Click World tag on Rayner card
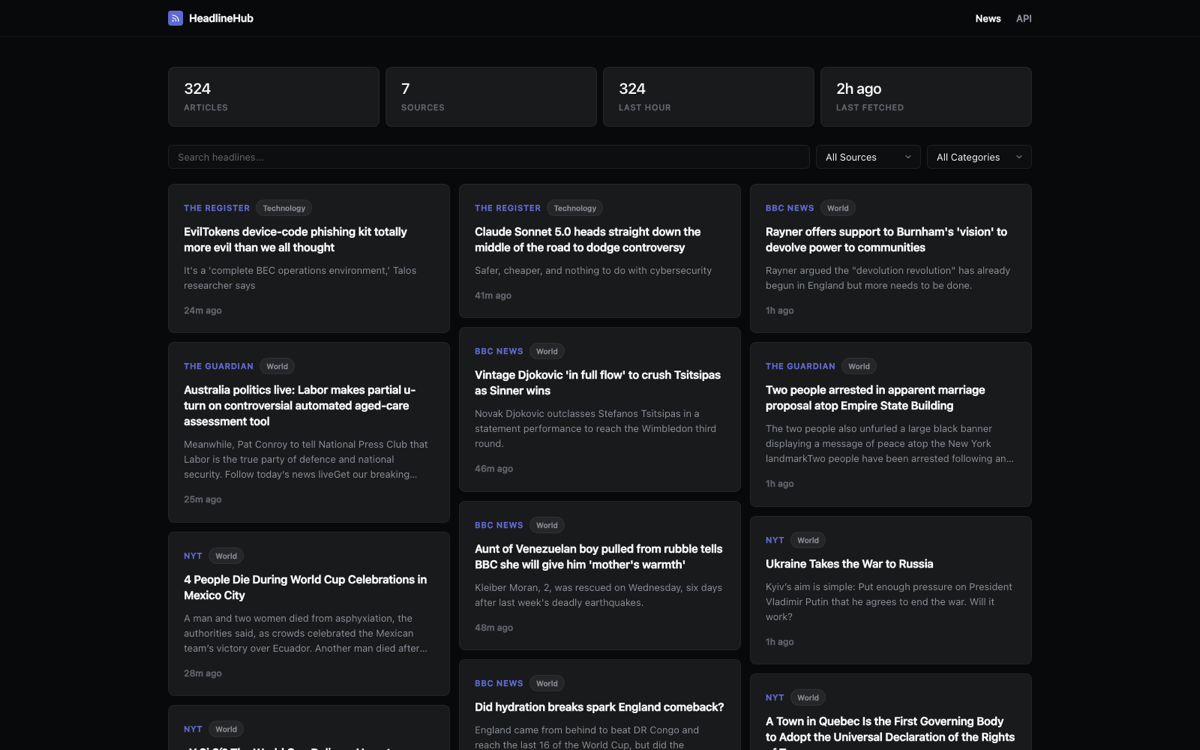The width and height of the screenshot is (1200, 750). [x=838, y=208]
